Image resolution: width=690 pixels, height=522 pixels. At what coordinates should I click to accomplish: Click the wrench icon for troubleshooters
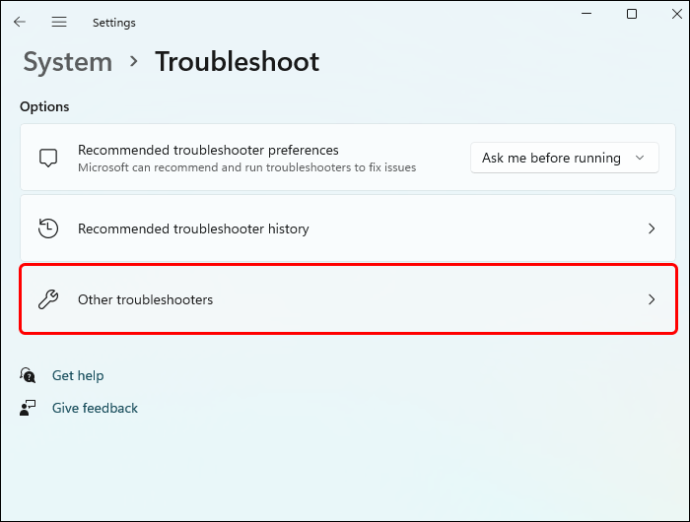pos(48,299)
